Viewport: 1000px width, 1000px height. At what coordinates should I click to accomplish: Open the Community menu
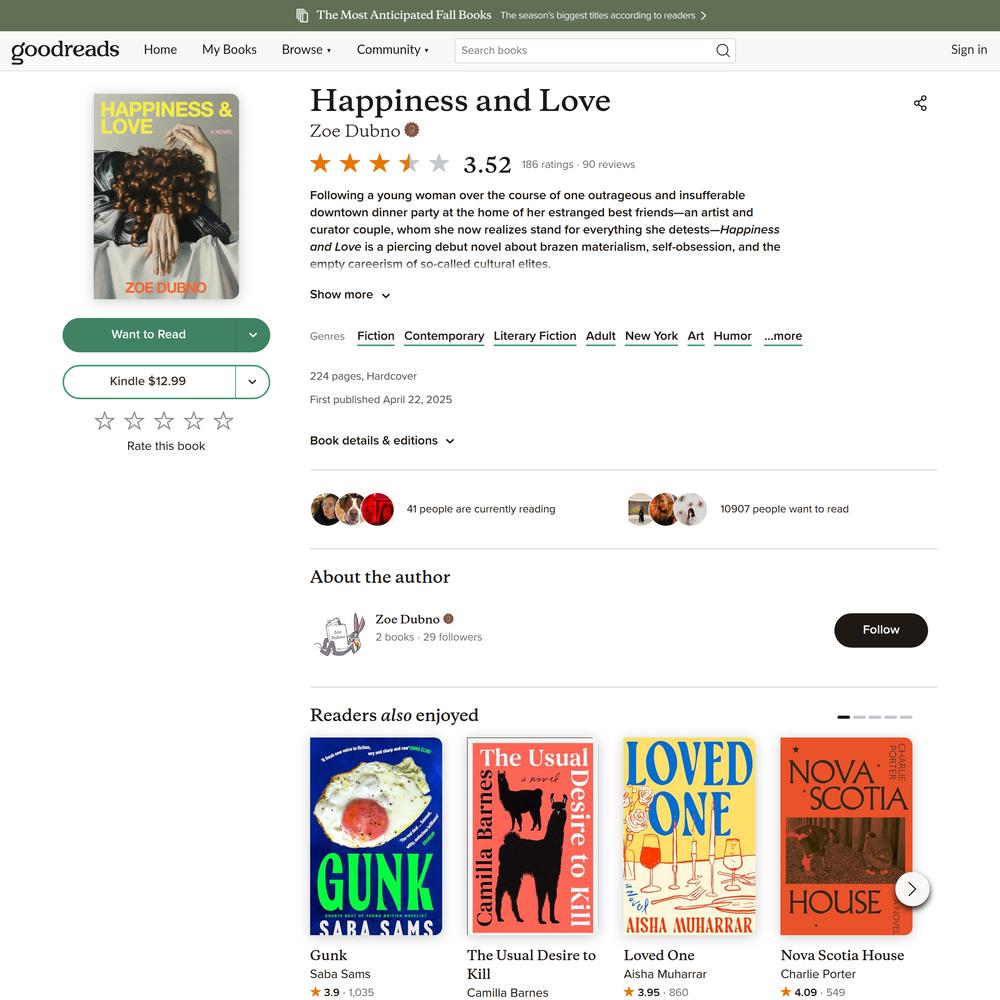pos(392,50)
